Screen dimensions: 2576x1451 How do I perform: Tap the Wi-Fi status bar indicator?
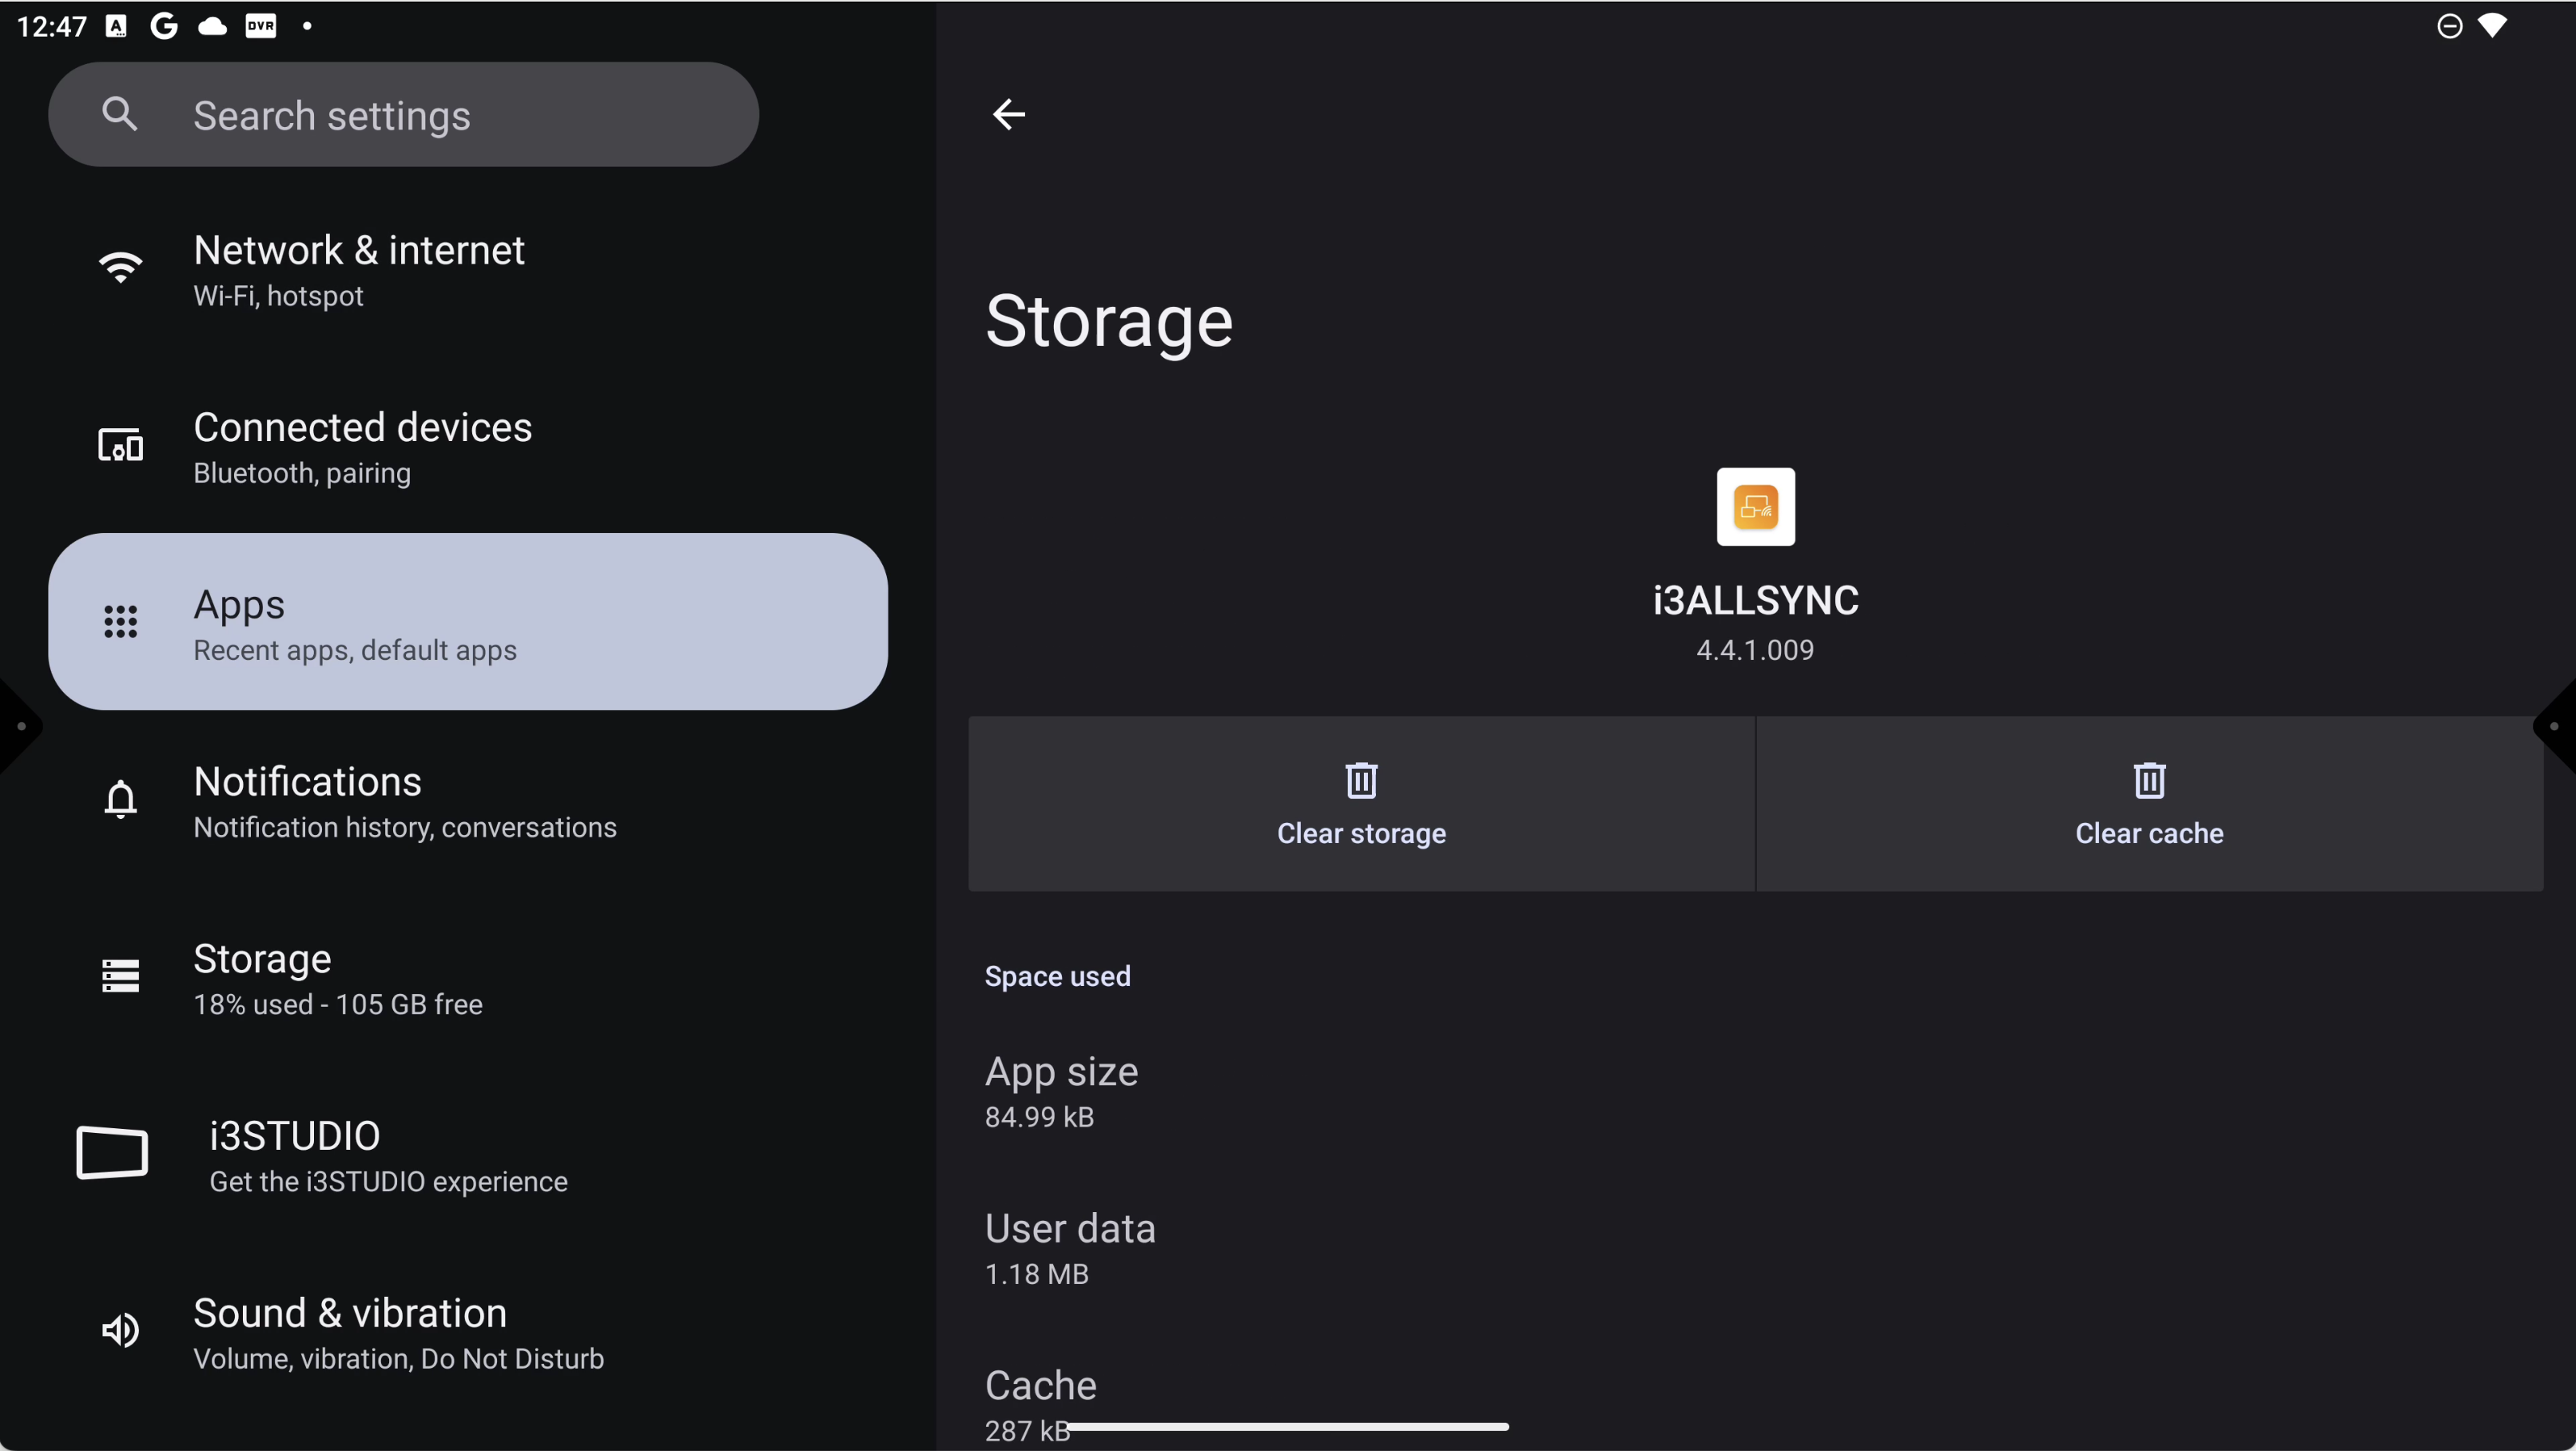pyautogui.click(x=2491, y=26)
